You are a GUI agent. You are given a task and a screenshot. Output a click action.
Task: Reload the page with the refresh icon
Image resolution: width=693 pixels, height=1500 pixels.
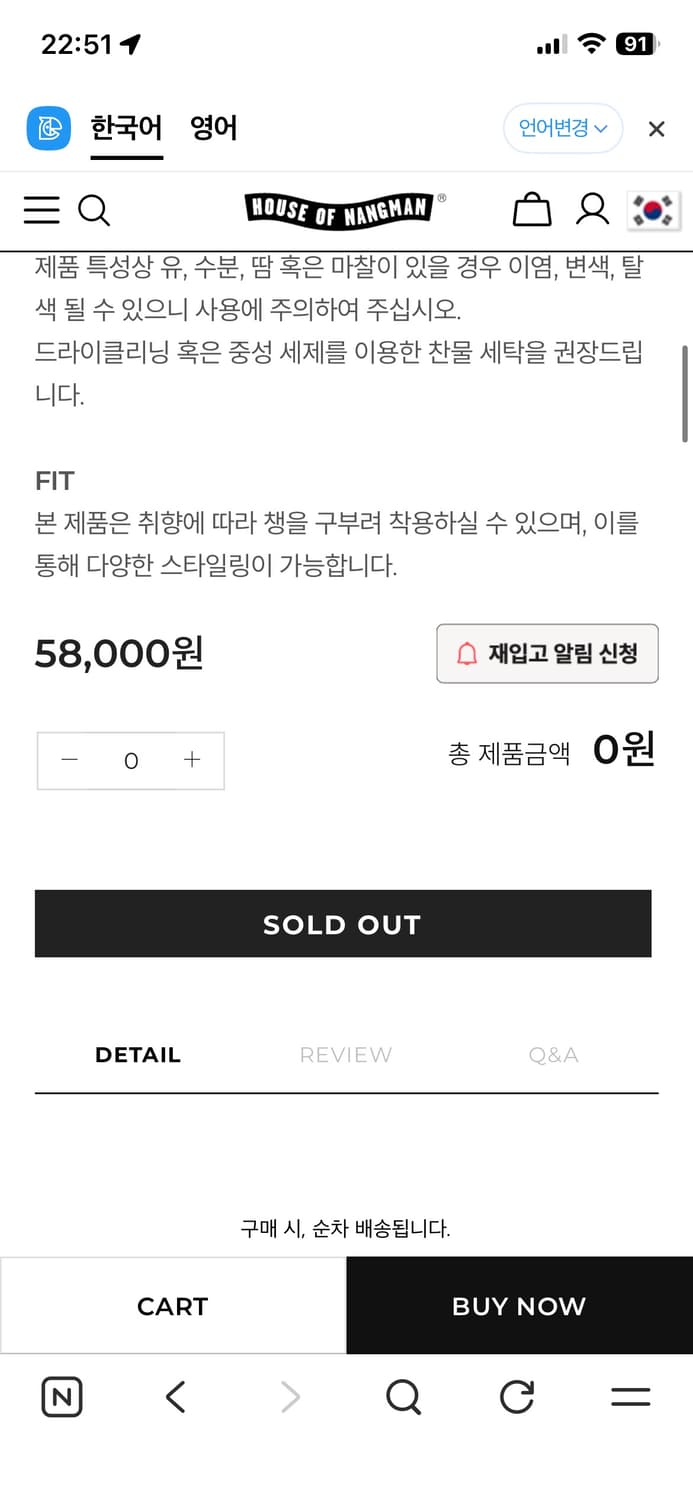[x=516, y=1397]
